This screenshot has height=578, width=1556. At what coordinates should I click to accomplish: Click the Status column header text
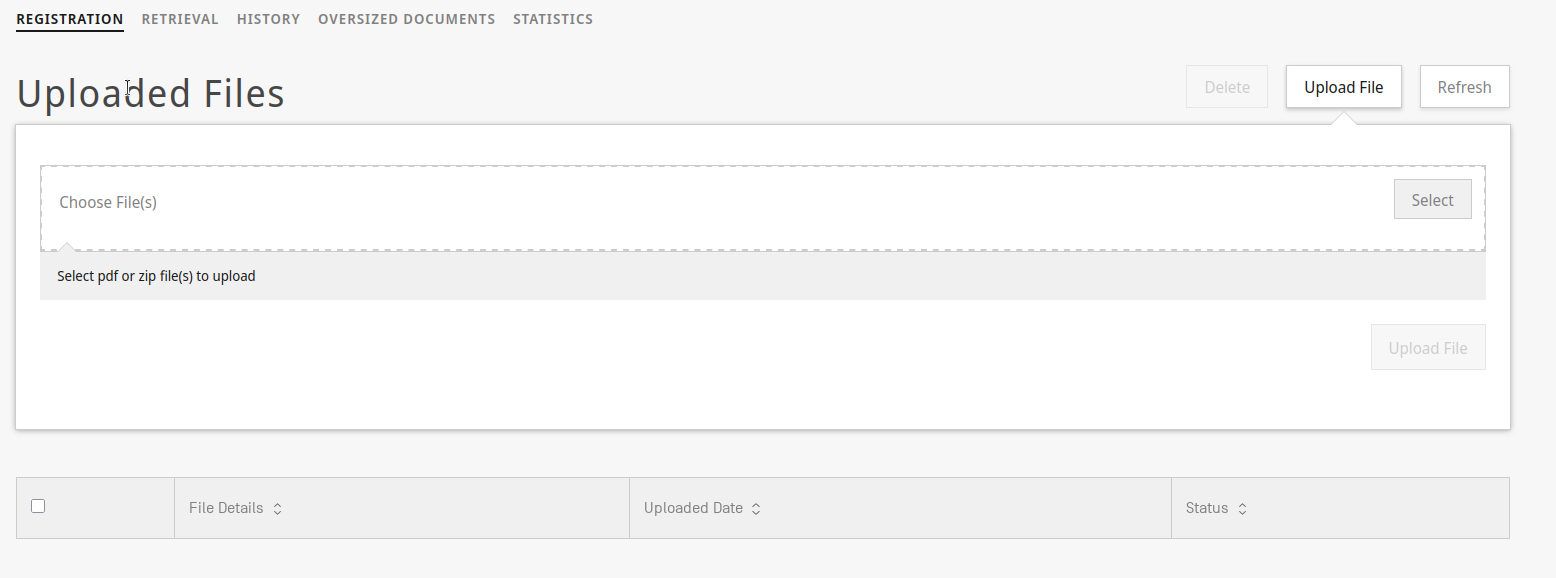1206,508
